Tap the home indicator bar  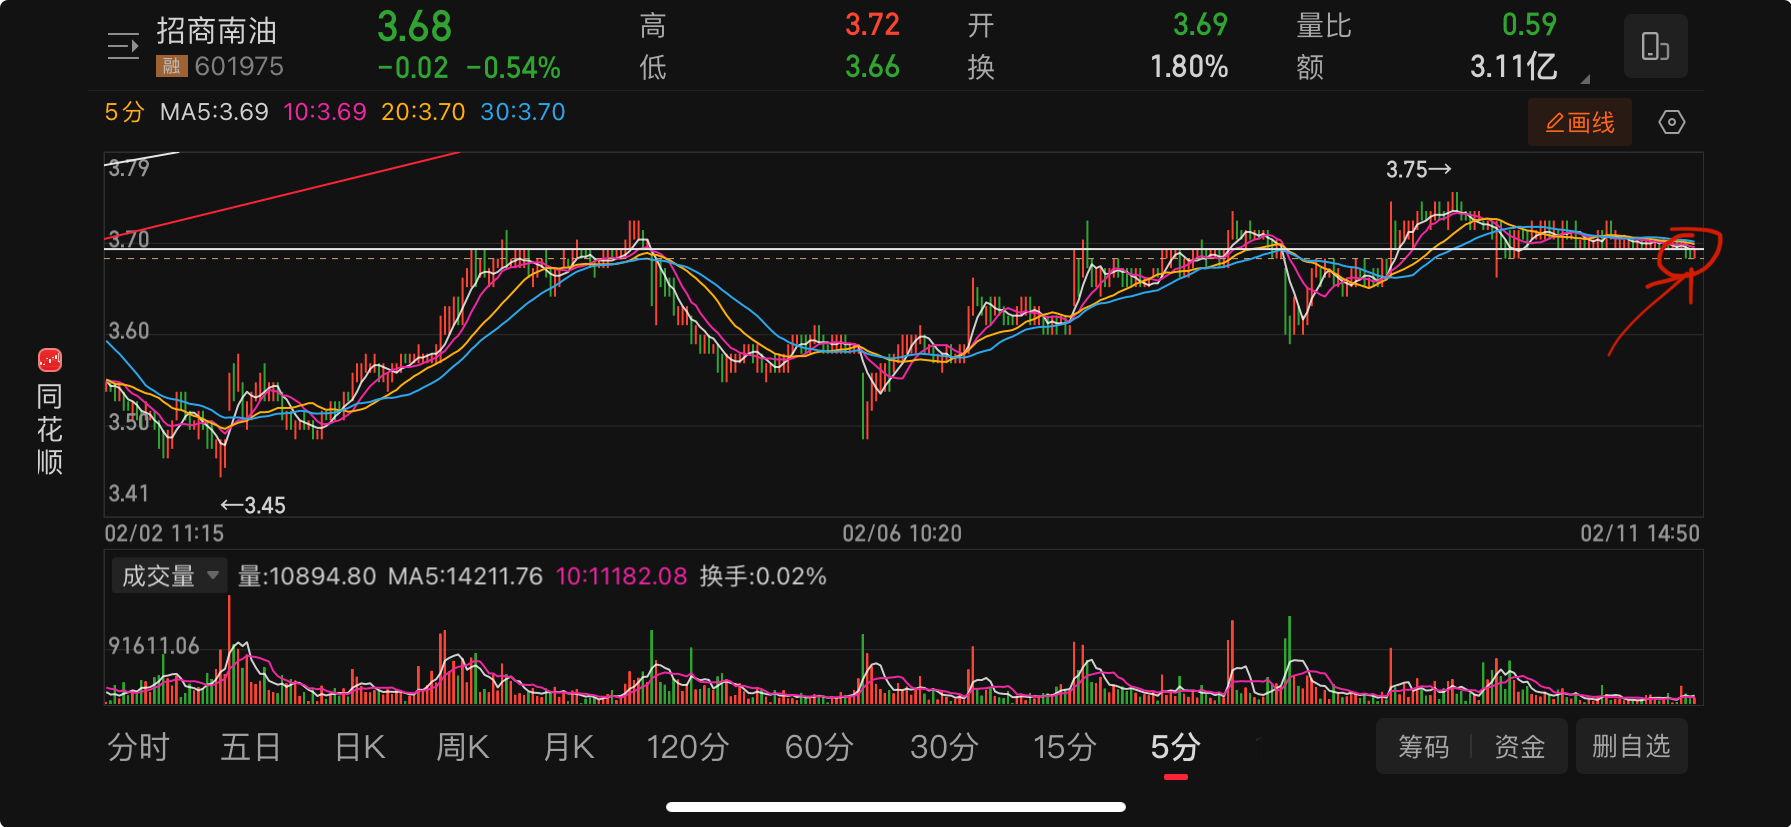click(895, 806)
